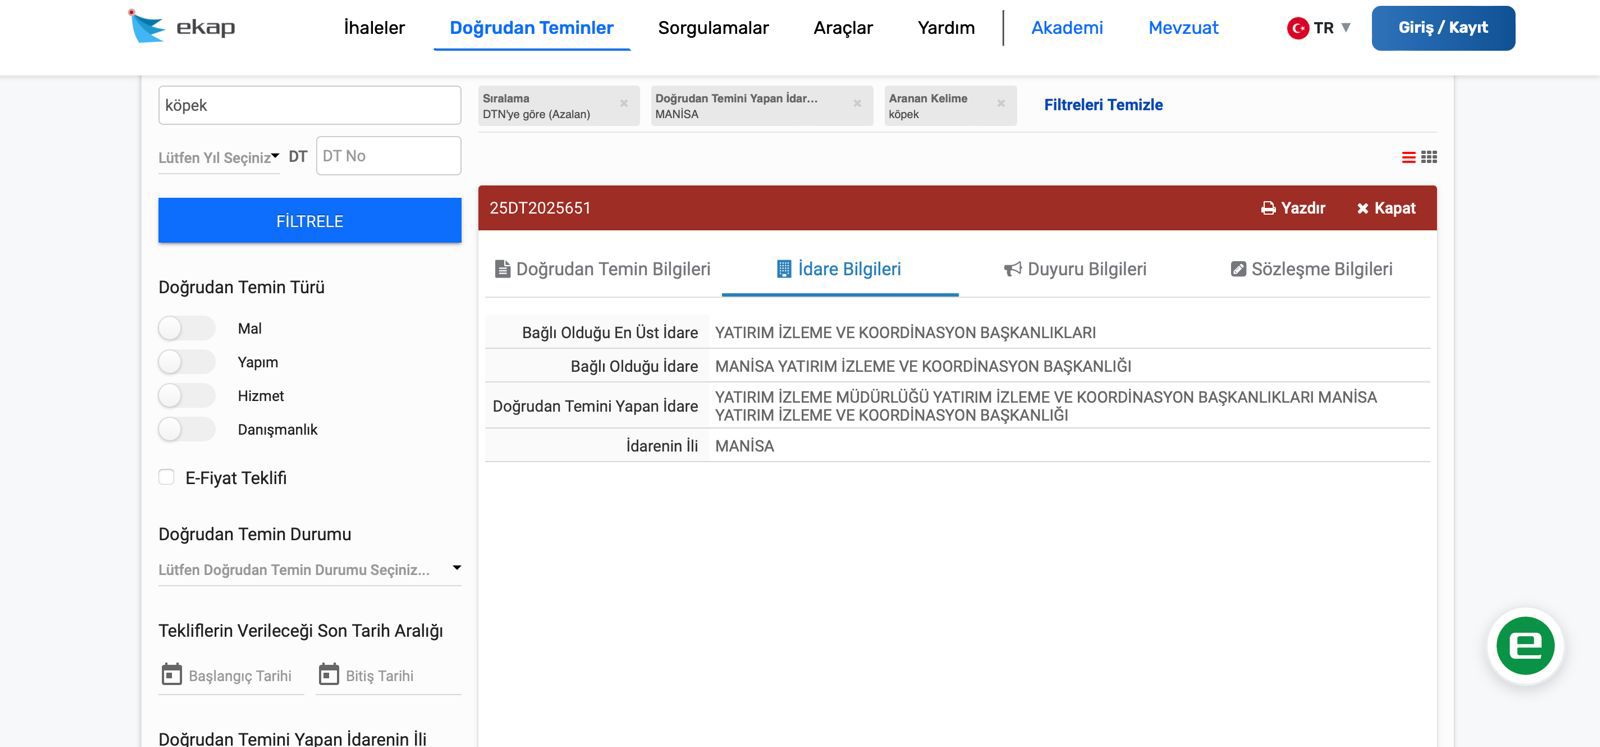Screen dimensions: 1600x747
Task: Switch to list view icon
Action: point(1408,157)
